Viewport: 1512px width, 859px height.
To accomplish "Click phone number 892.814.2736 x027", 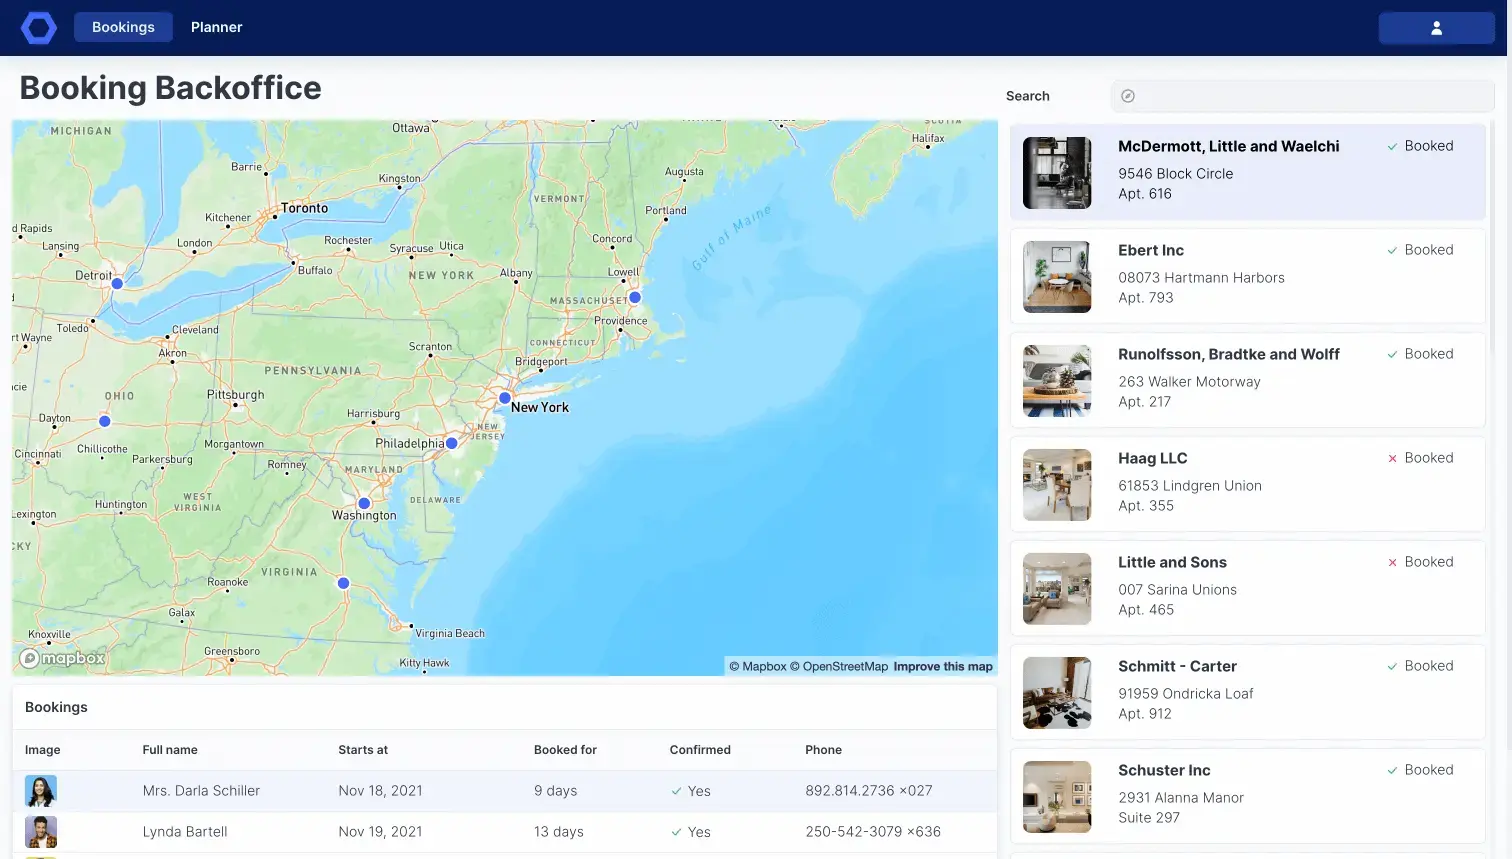I will pyautogui.click(x=869, y=791).
